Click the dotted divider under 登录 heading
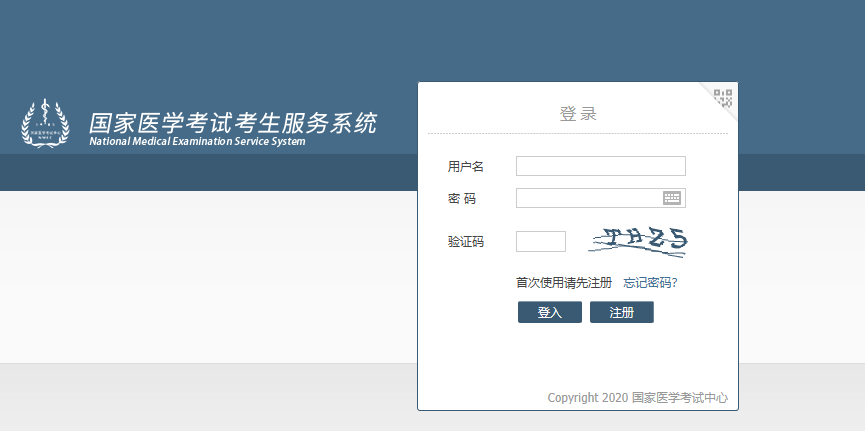This screenshot has width=865, height=431. pyautogui.click(x=578, y=133)
